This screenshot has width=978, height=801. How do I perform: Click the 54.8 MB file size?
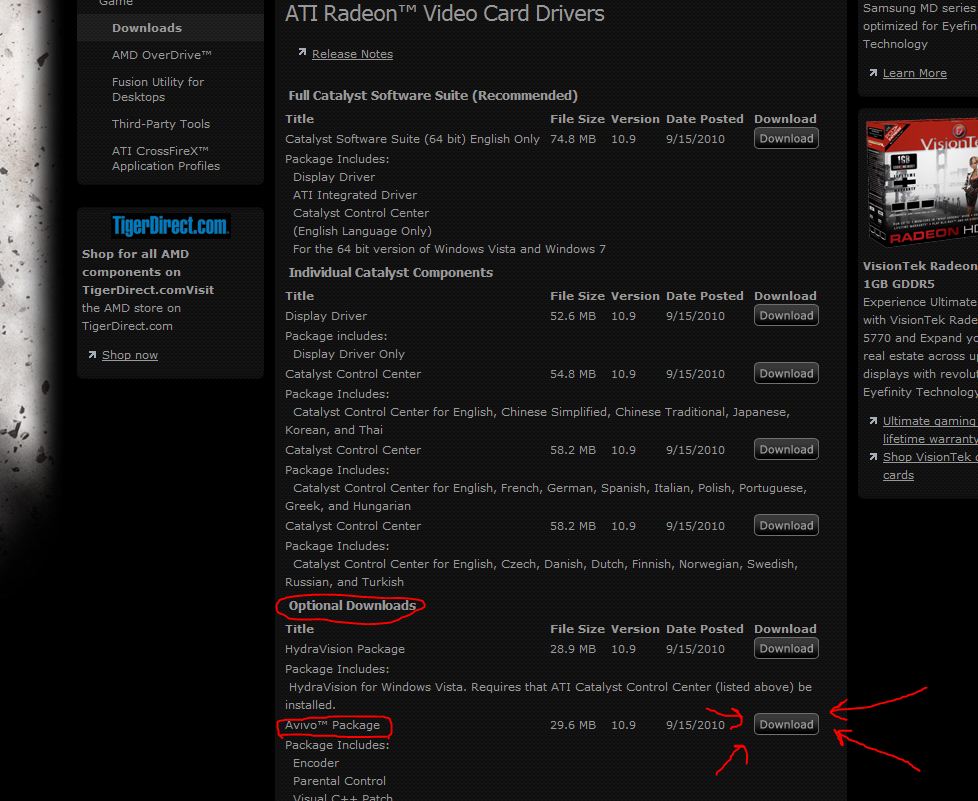click(x=573, y=374)
